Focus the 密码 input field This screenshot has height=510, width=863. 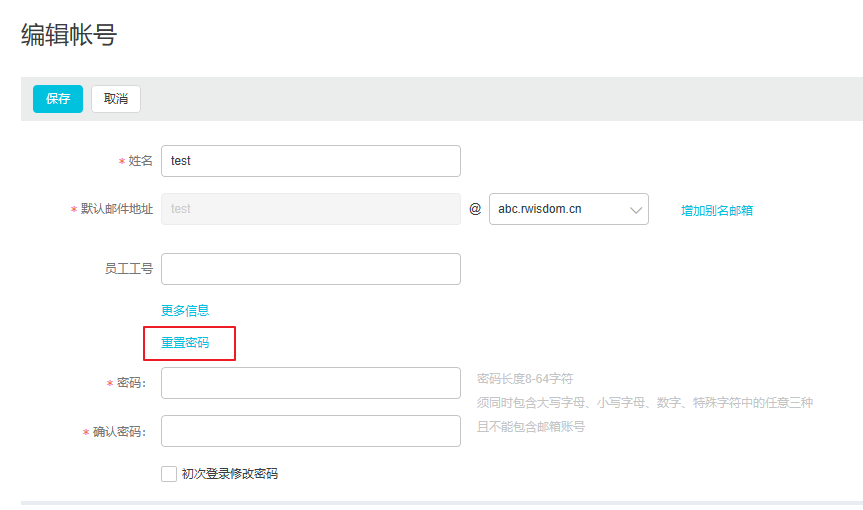[x=310, y=383]
